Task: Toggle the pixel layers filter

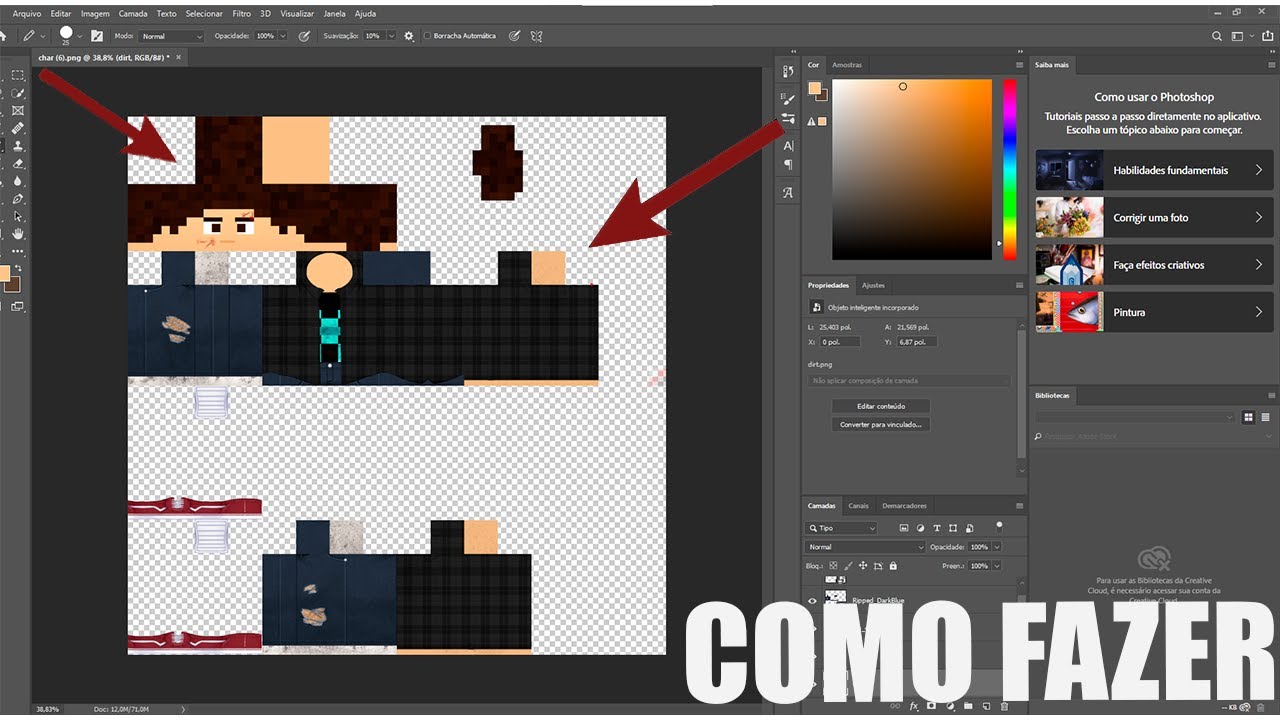Action: pyautogui.click(x=904, y=528)
